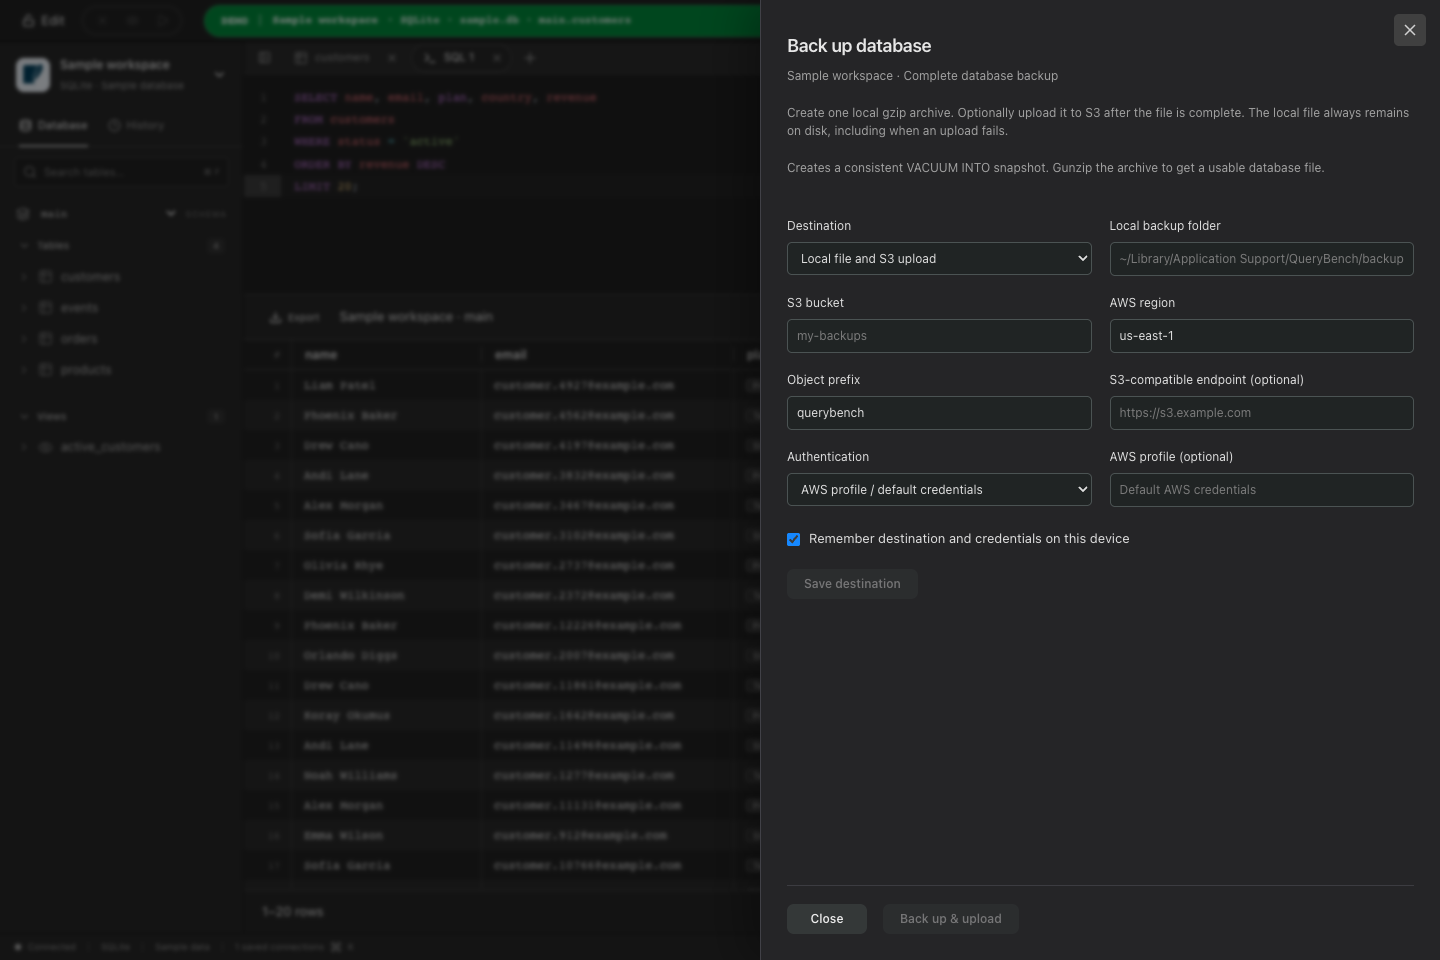Click the Export button above results grid
The width and height of the screenshot is (1440, 960).
click(x=295, y=318)
